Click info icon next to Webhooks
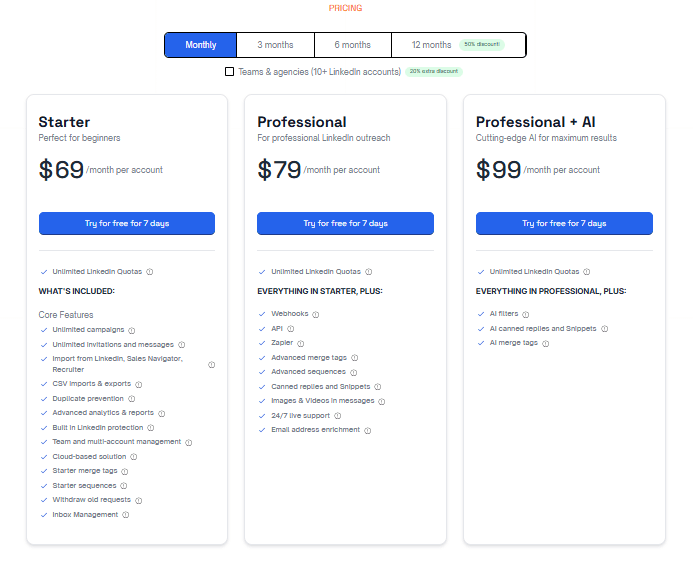 (x=316, y=314)
